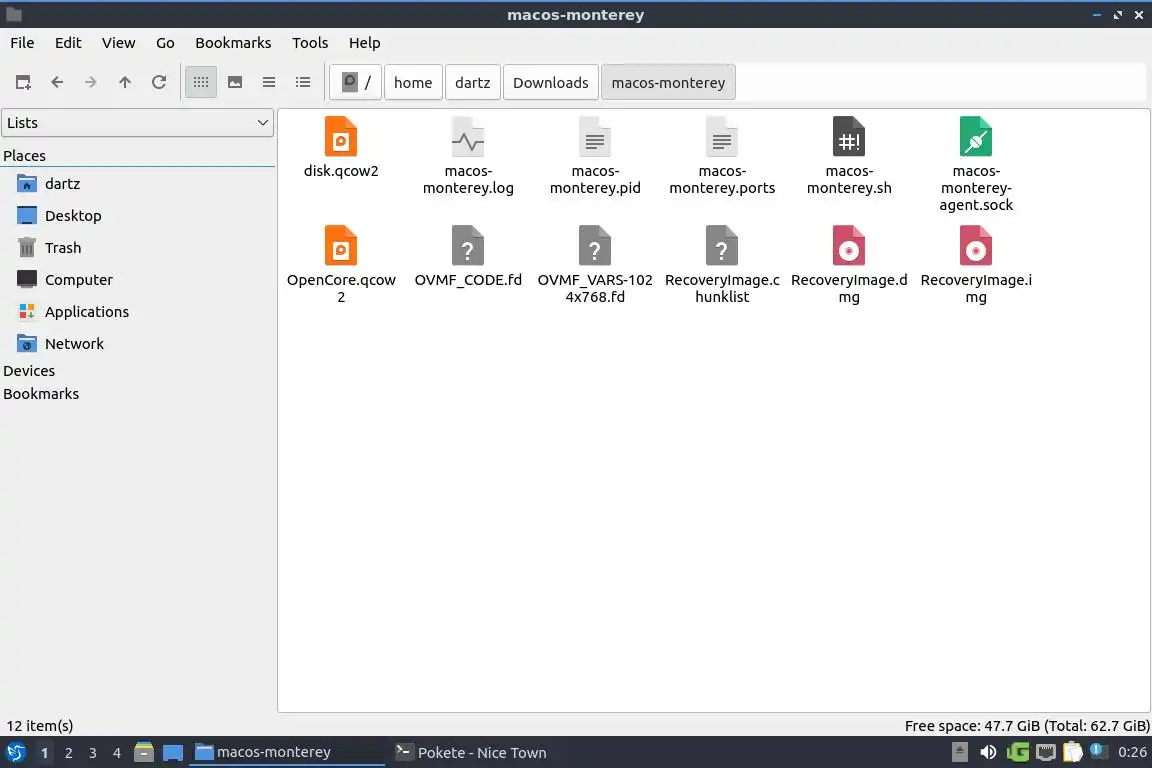Viewport: 1152px width, 768px height.
Task: Expand the Bookmarks sidebar section
Action: [x=41, y=394]
